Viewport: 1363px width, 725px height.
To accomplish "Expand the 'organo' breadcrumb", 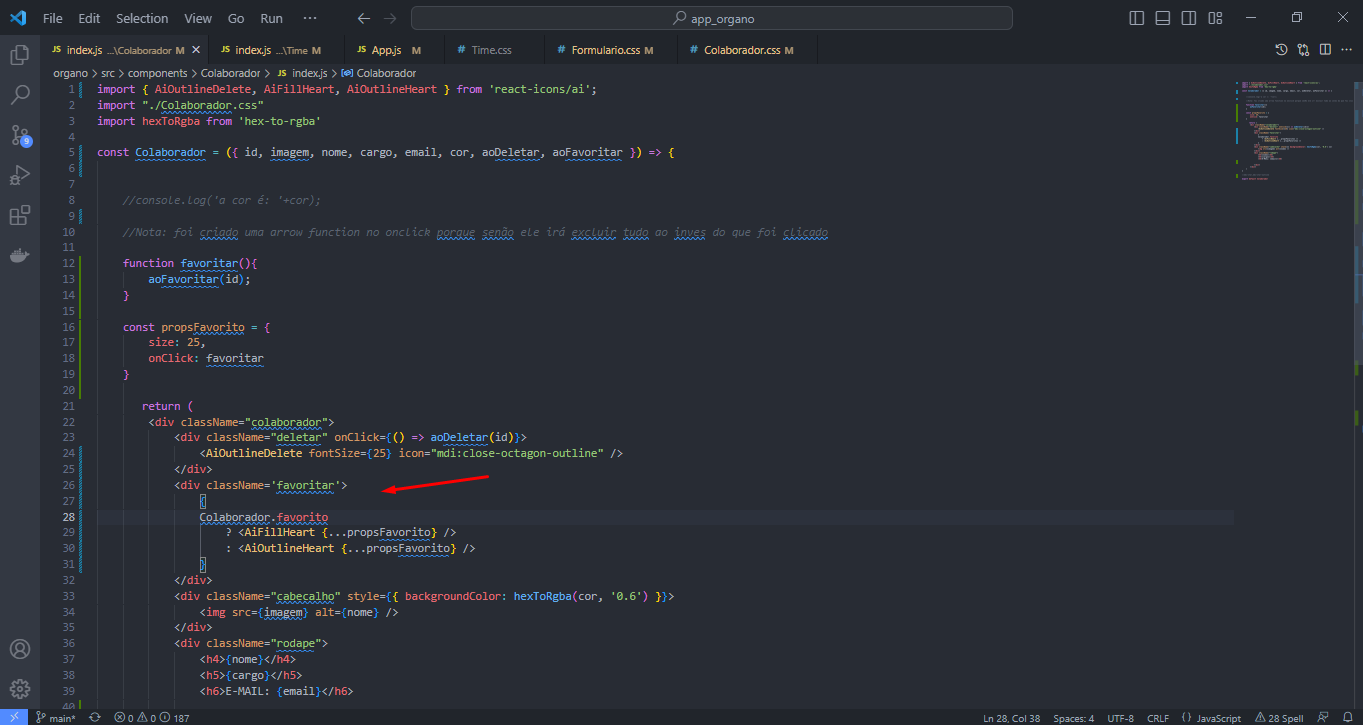I will coord(70,73).
